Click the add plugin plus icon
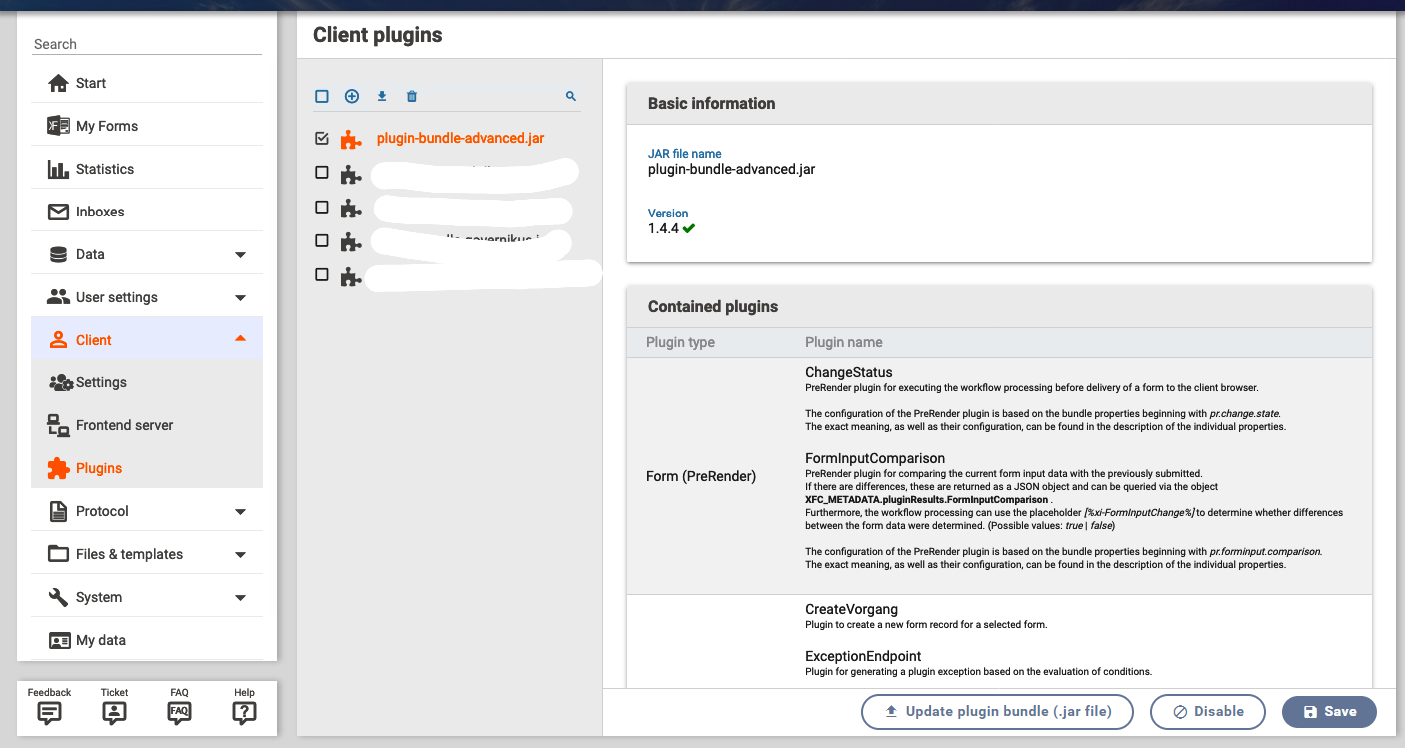 click(352, 97)
